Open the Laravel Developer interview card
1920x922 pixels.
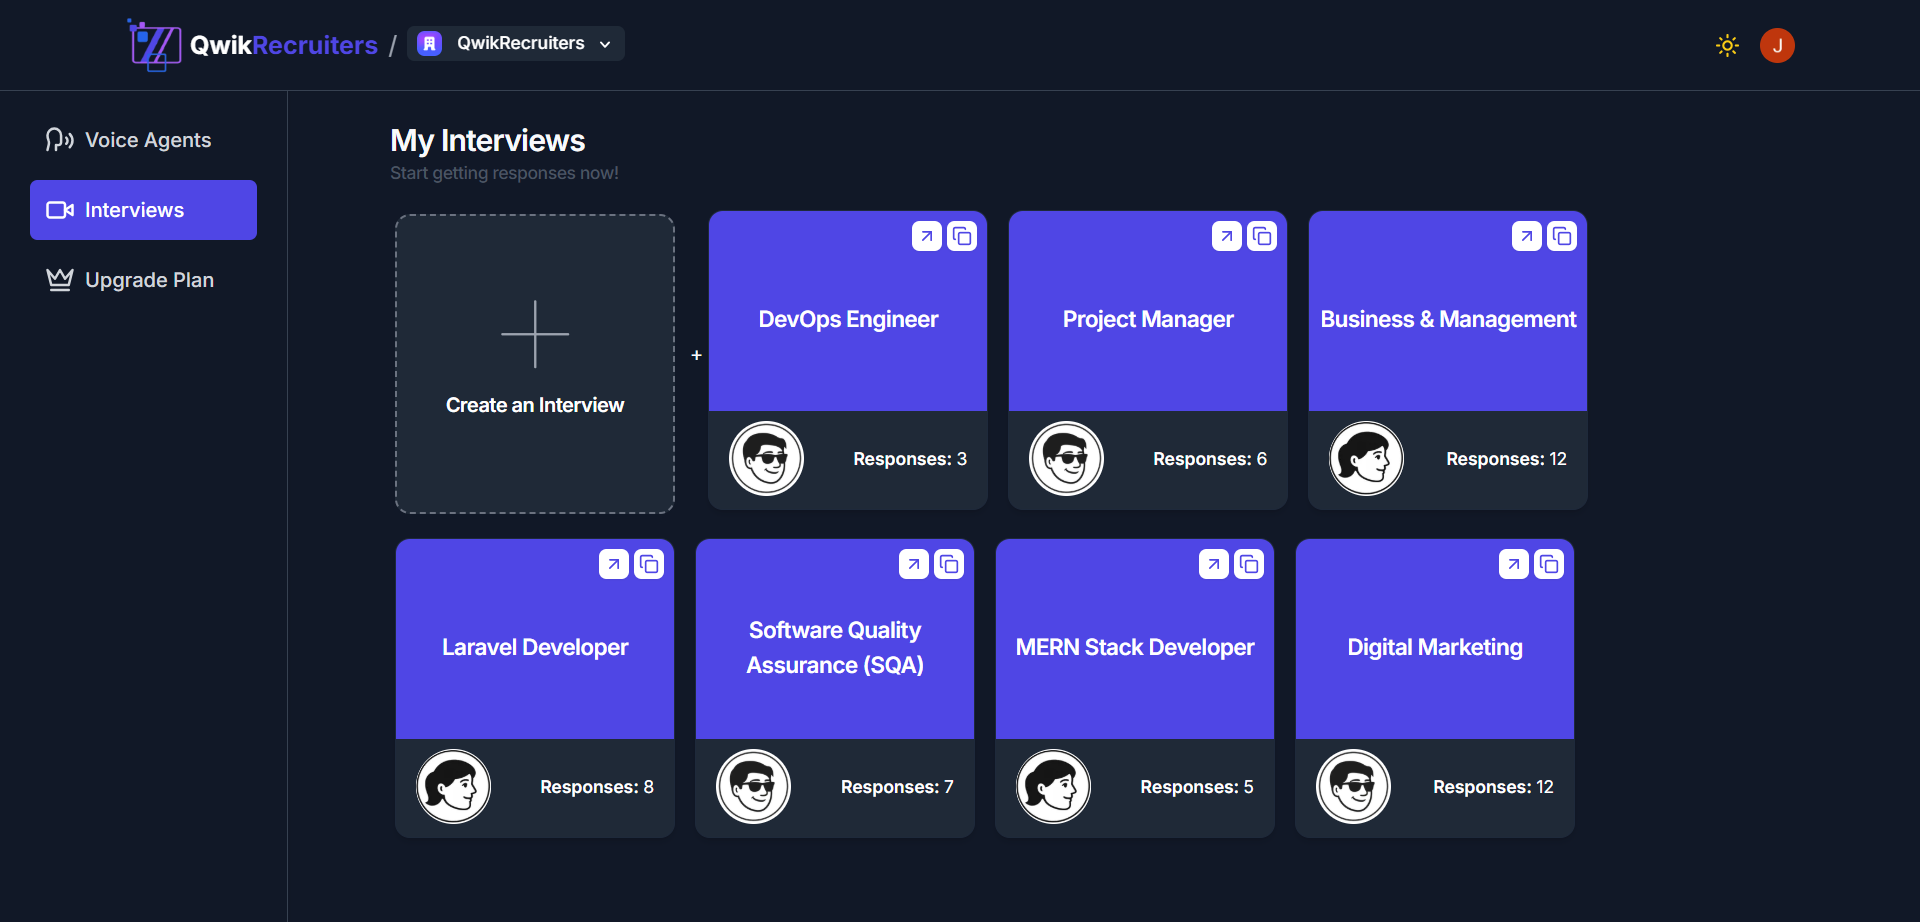click(x=535, y=648)
